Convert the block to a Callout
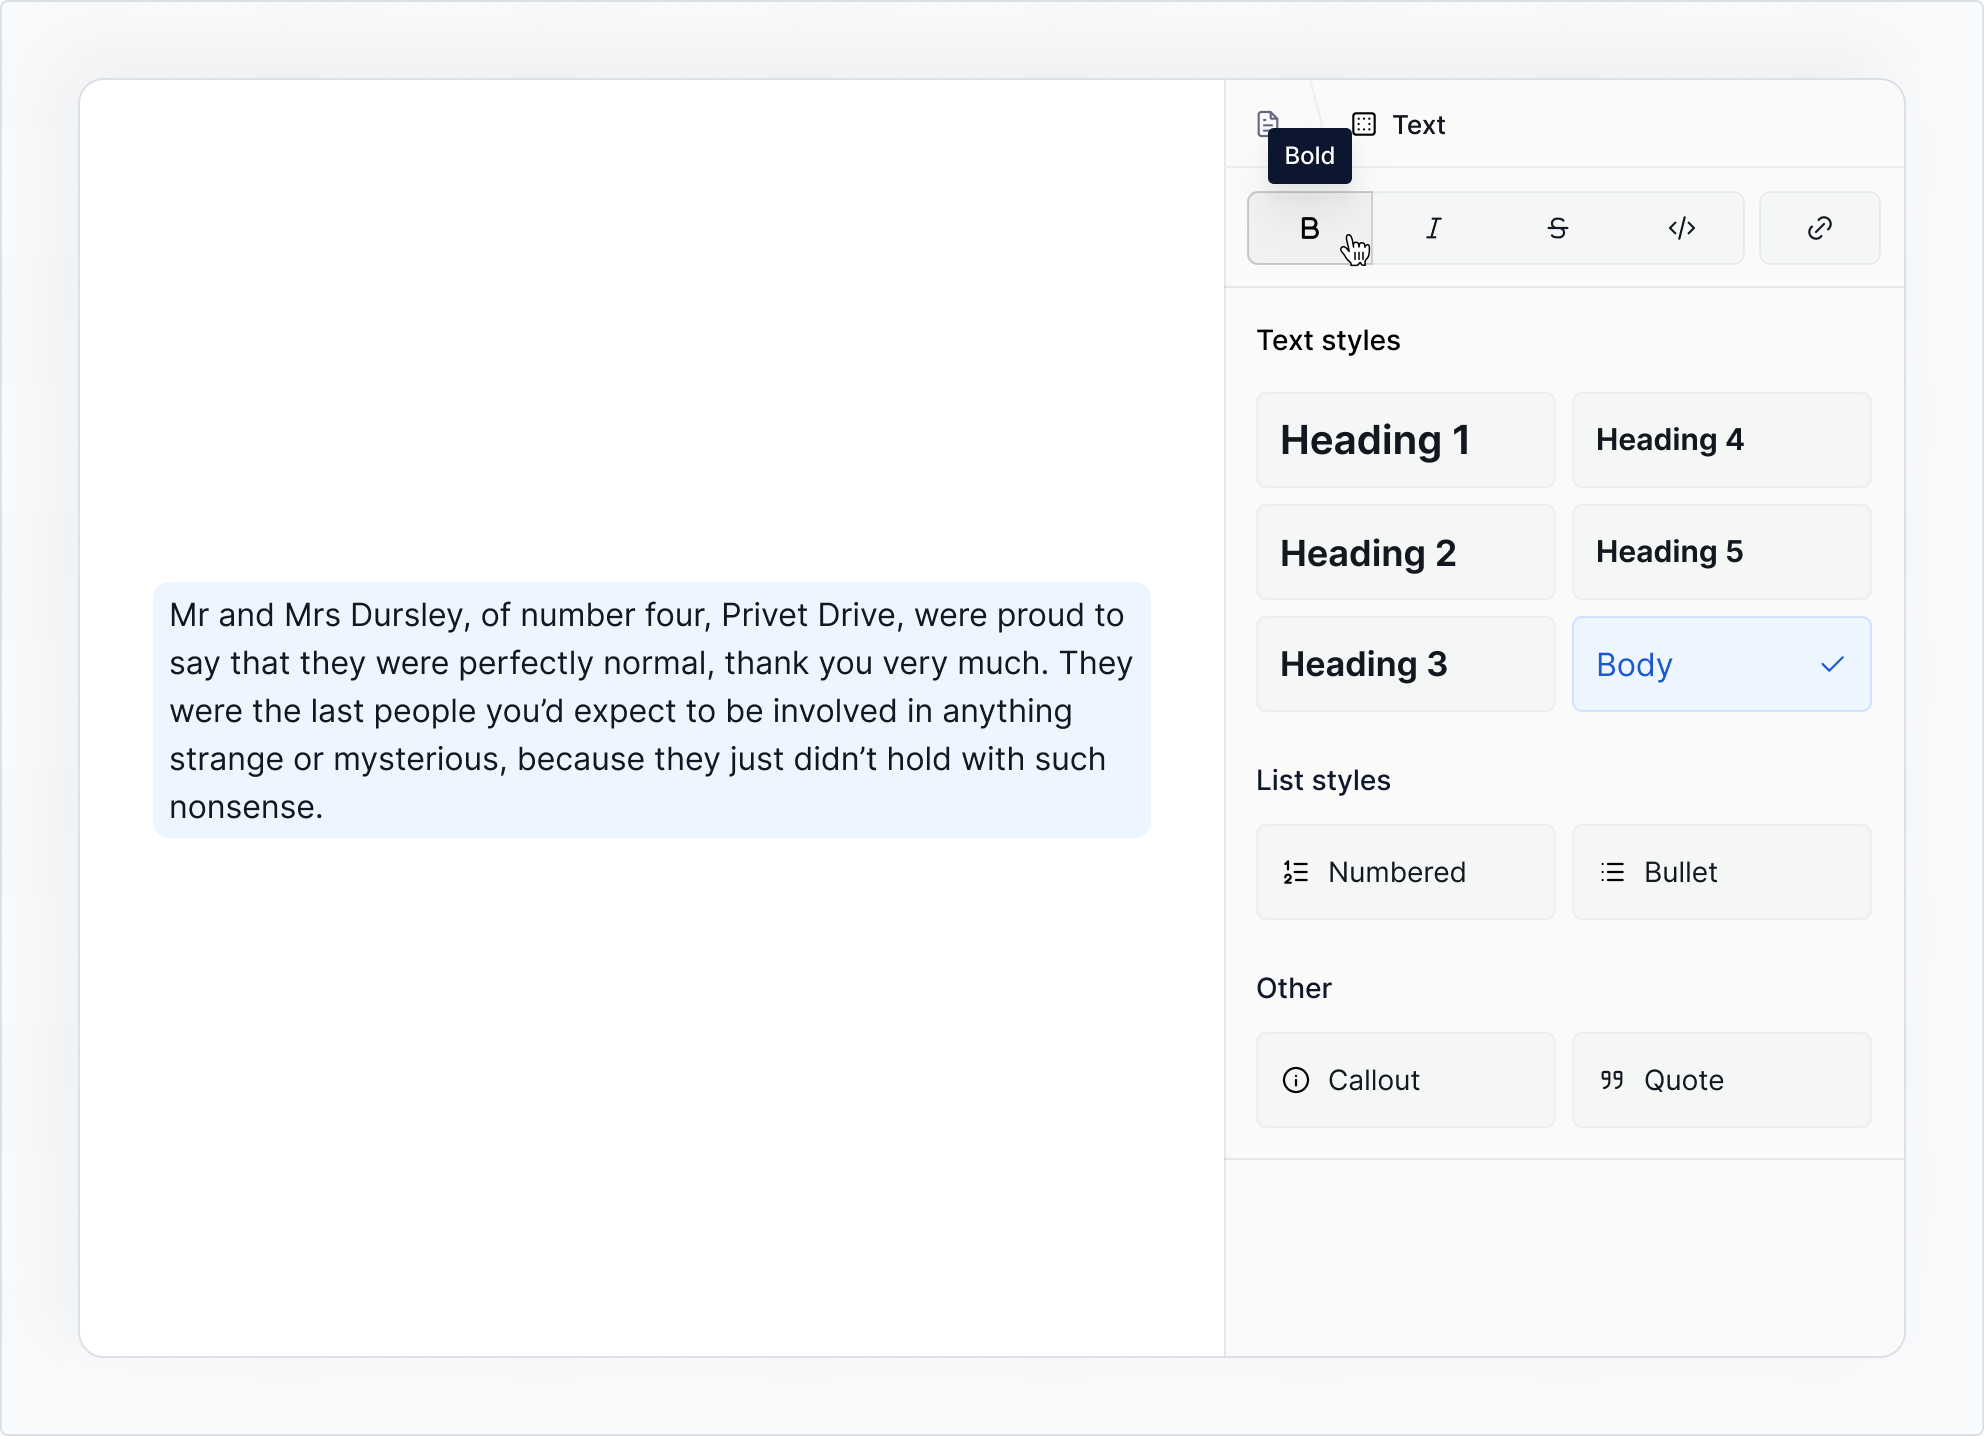Screen dimensions: 1984x1436 coord(1405,1080)
